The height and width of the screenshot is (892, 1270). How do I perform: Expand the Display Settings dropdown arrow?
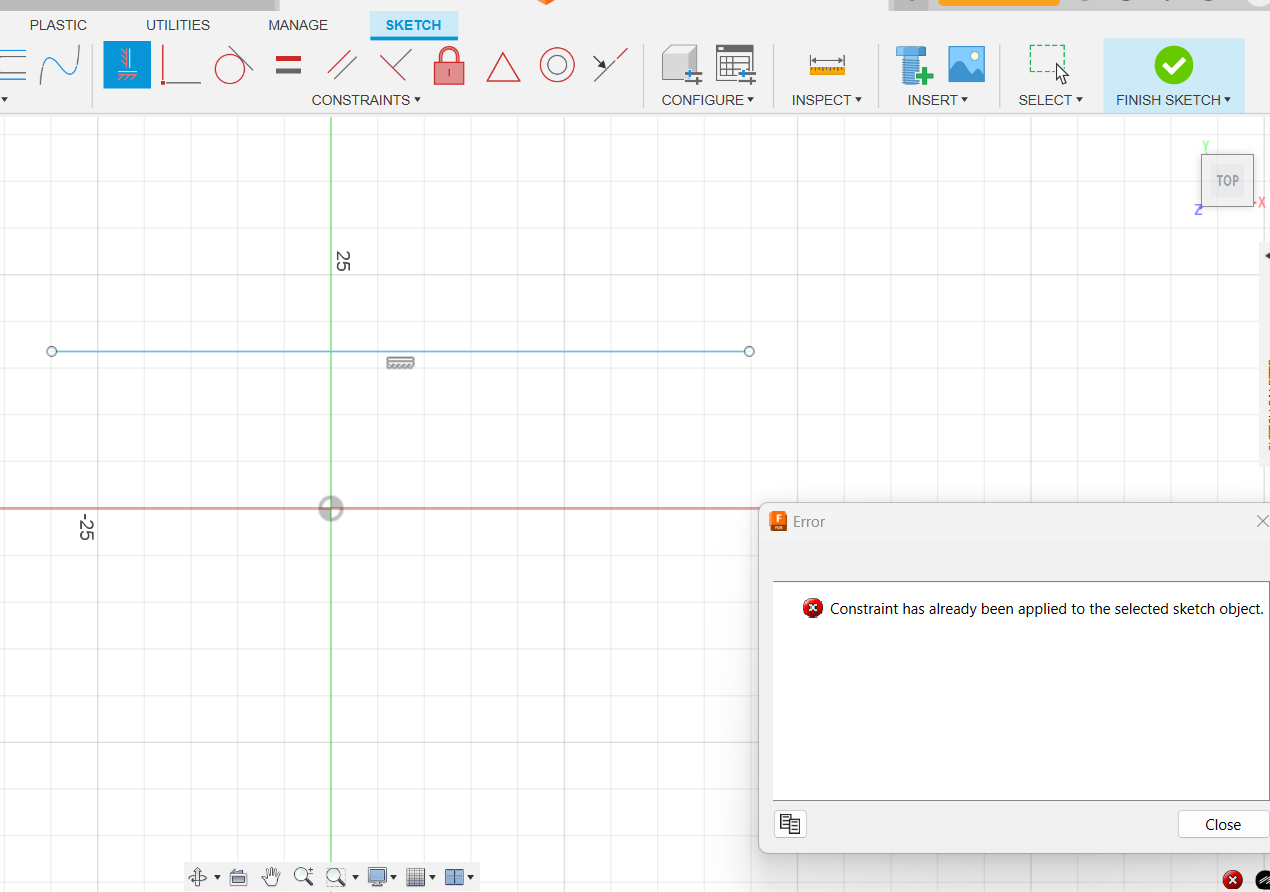[x=394, y=878]
